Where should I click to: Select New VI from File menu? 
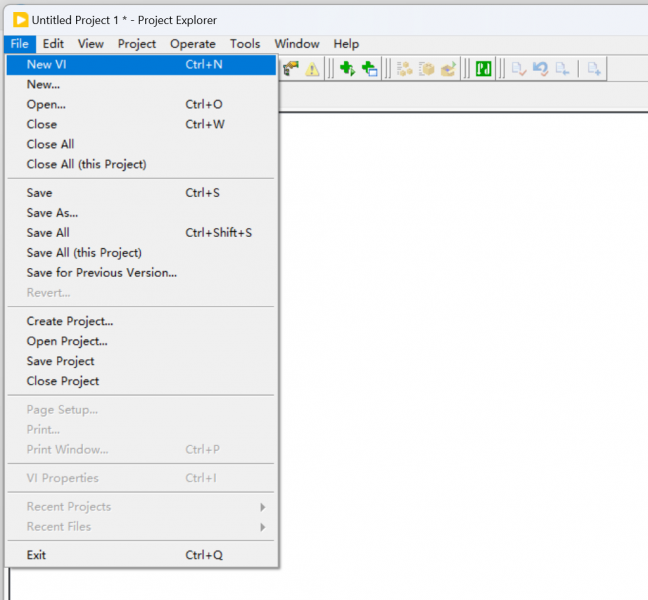[x=141, y=65]
